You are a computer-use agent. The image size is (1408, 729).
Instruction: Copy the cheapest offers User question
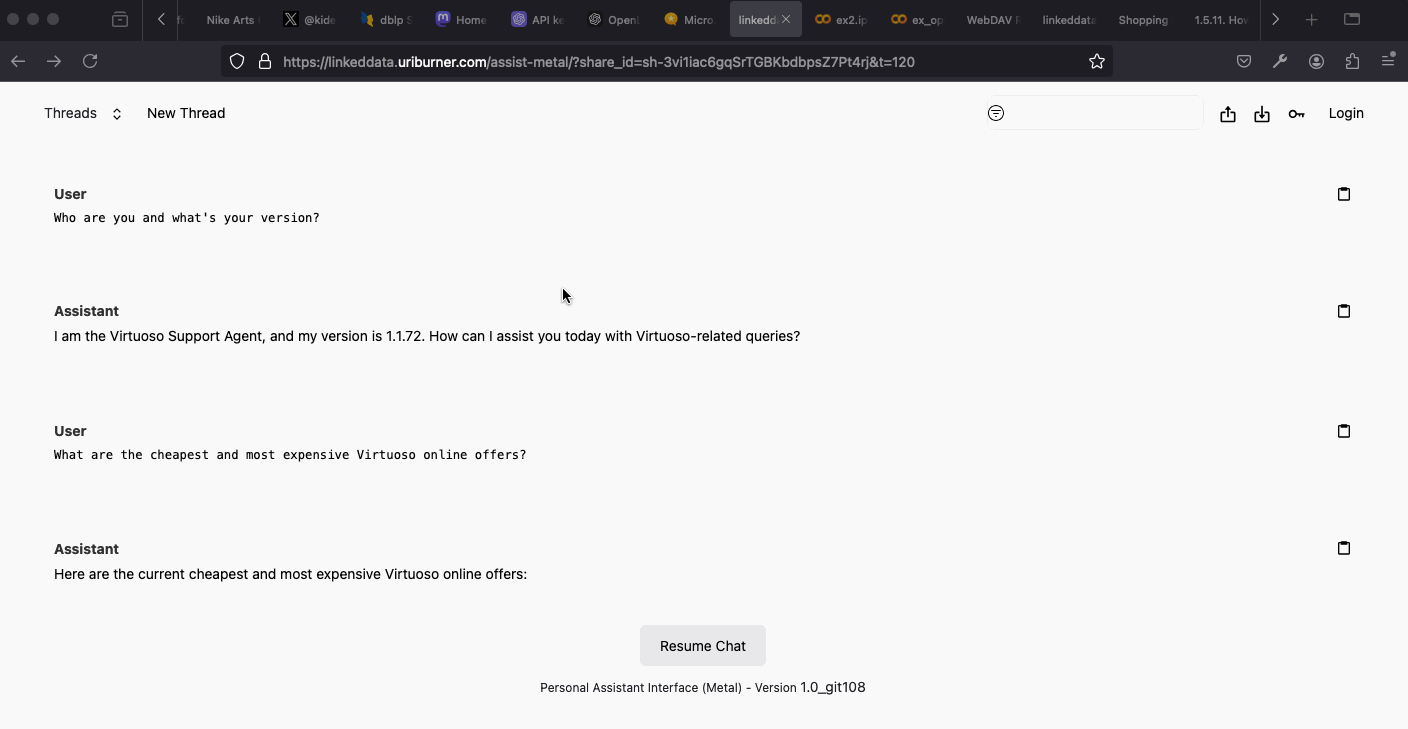tap(1344, 431)
